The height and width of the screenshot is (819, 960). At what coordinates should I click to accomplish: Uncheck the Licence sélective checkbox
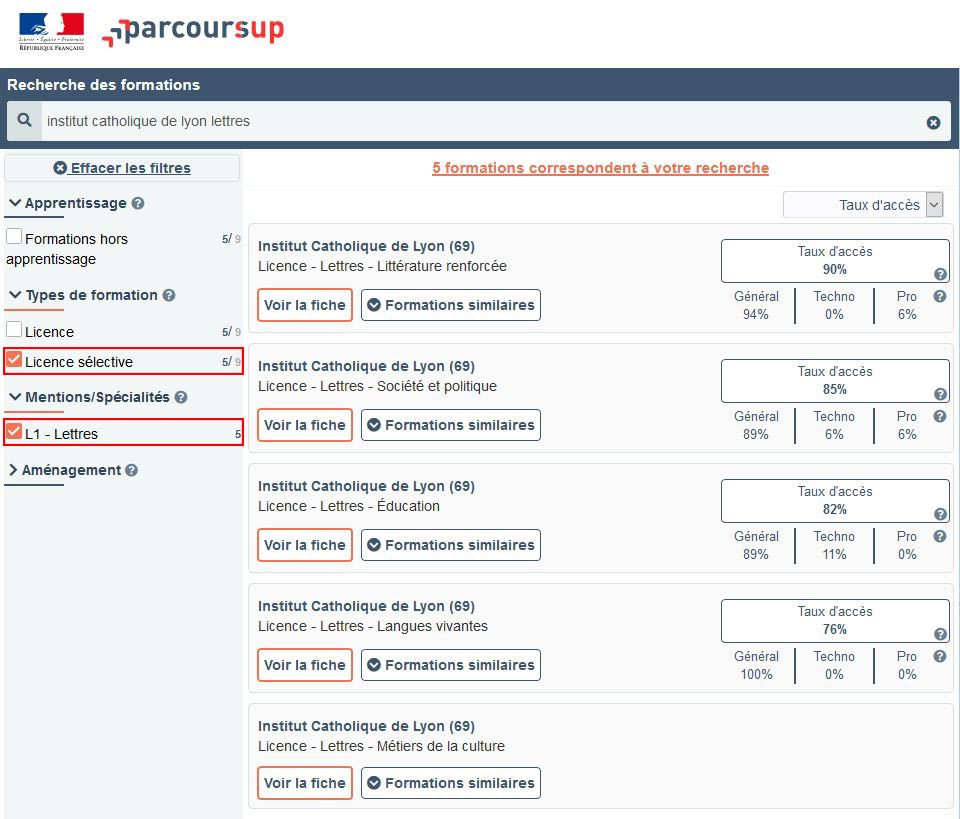pyautogui.click(x=14, y=359)
